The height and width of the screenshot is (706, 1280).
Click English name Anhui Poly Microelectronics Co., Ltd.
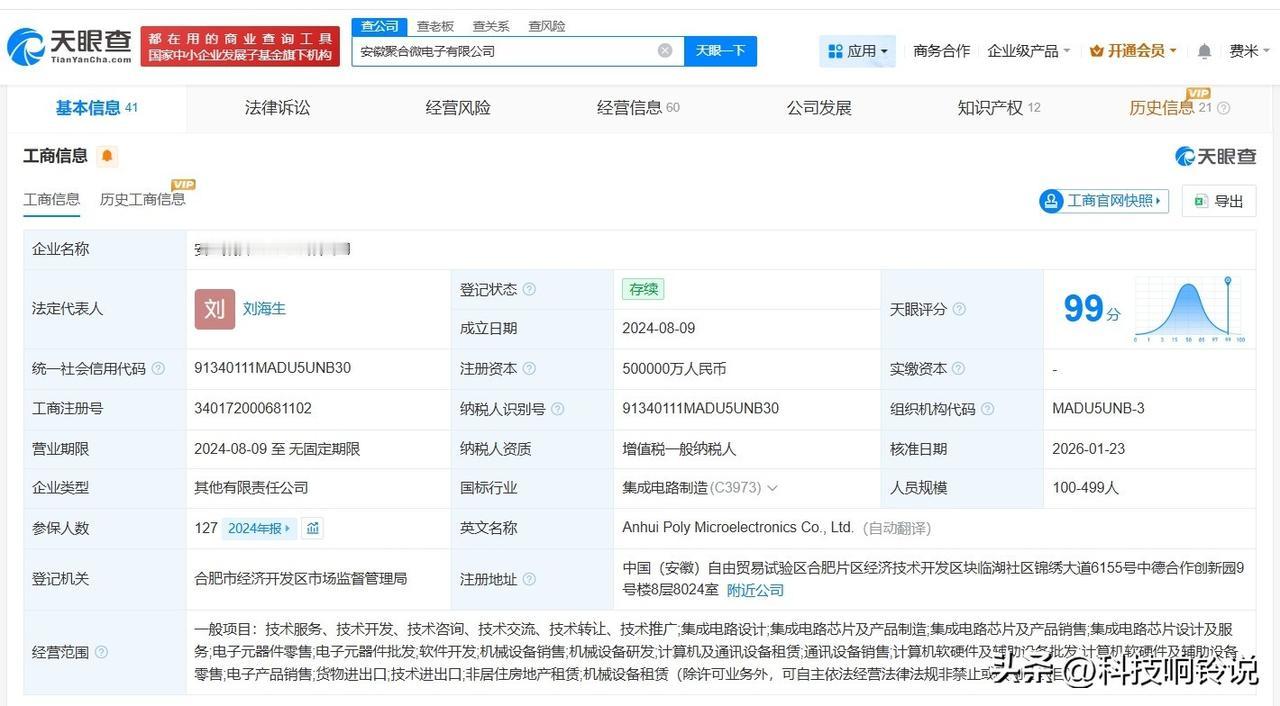(738, 527)
